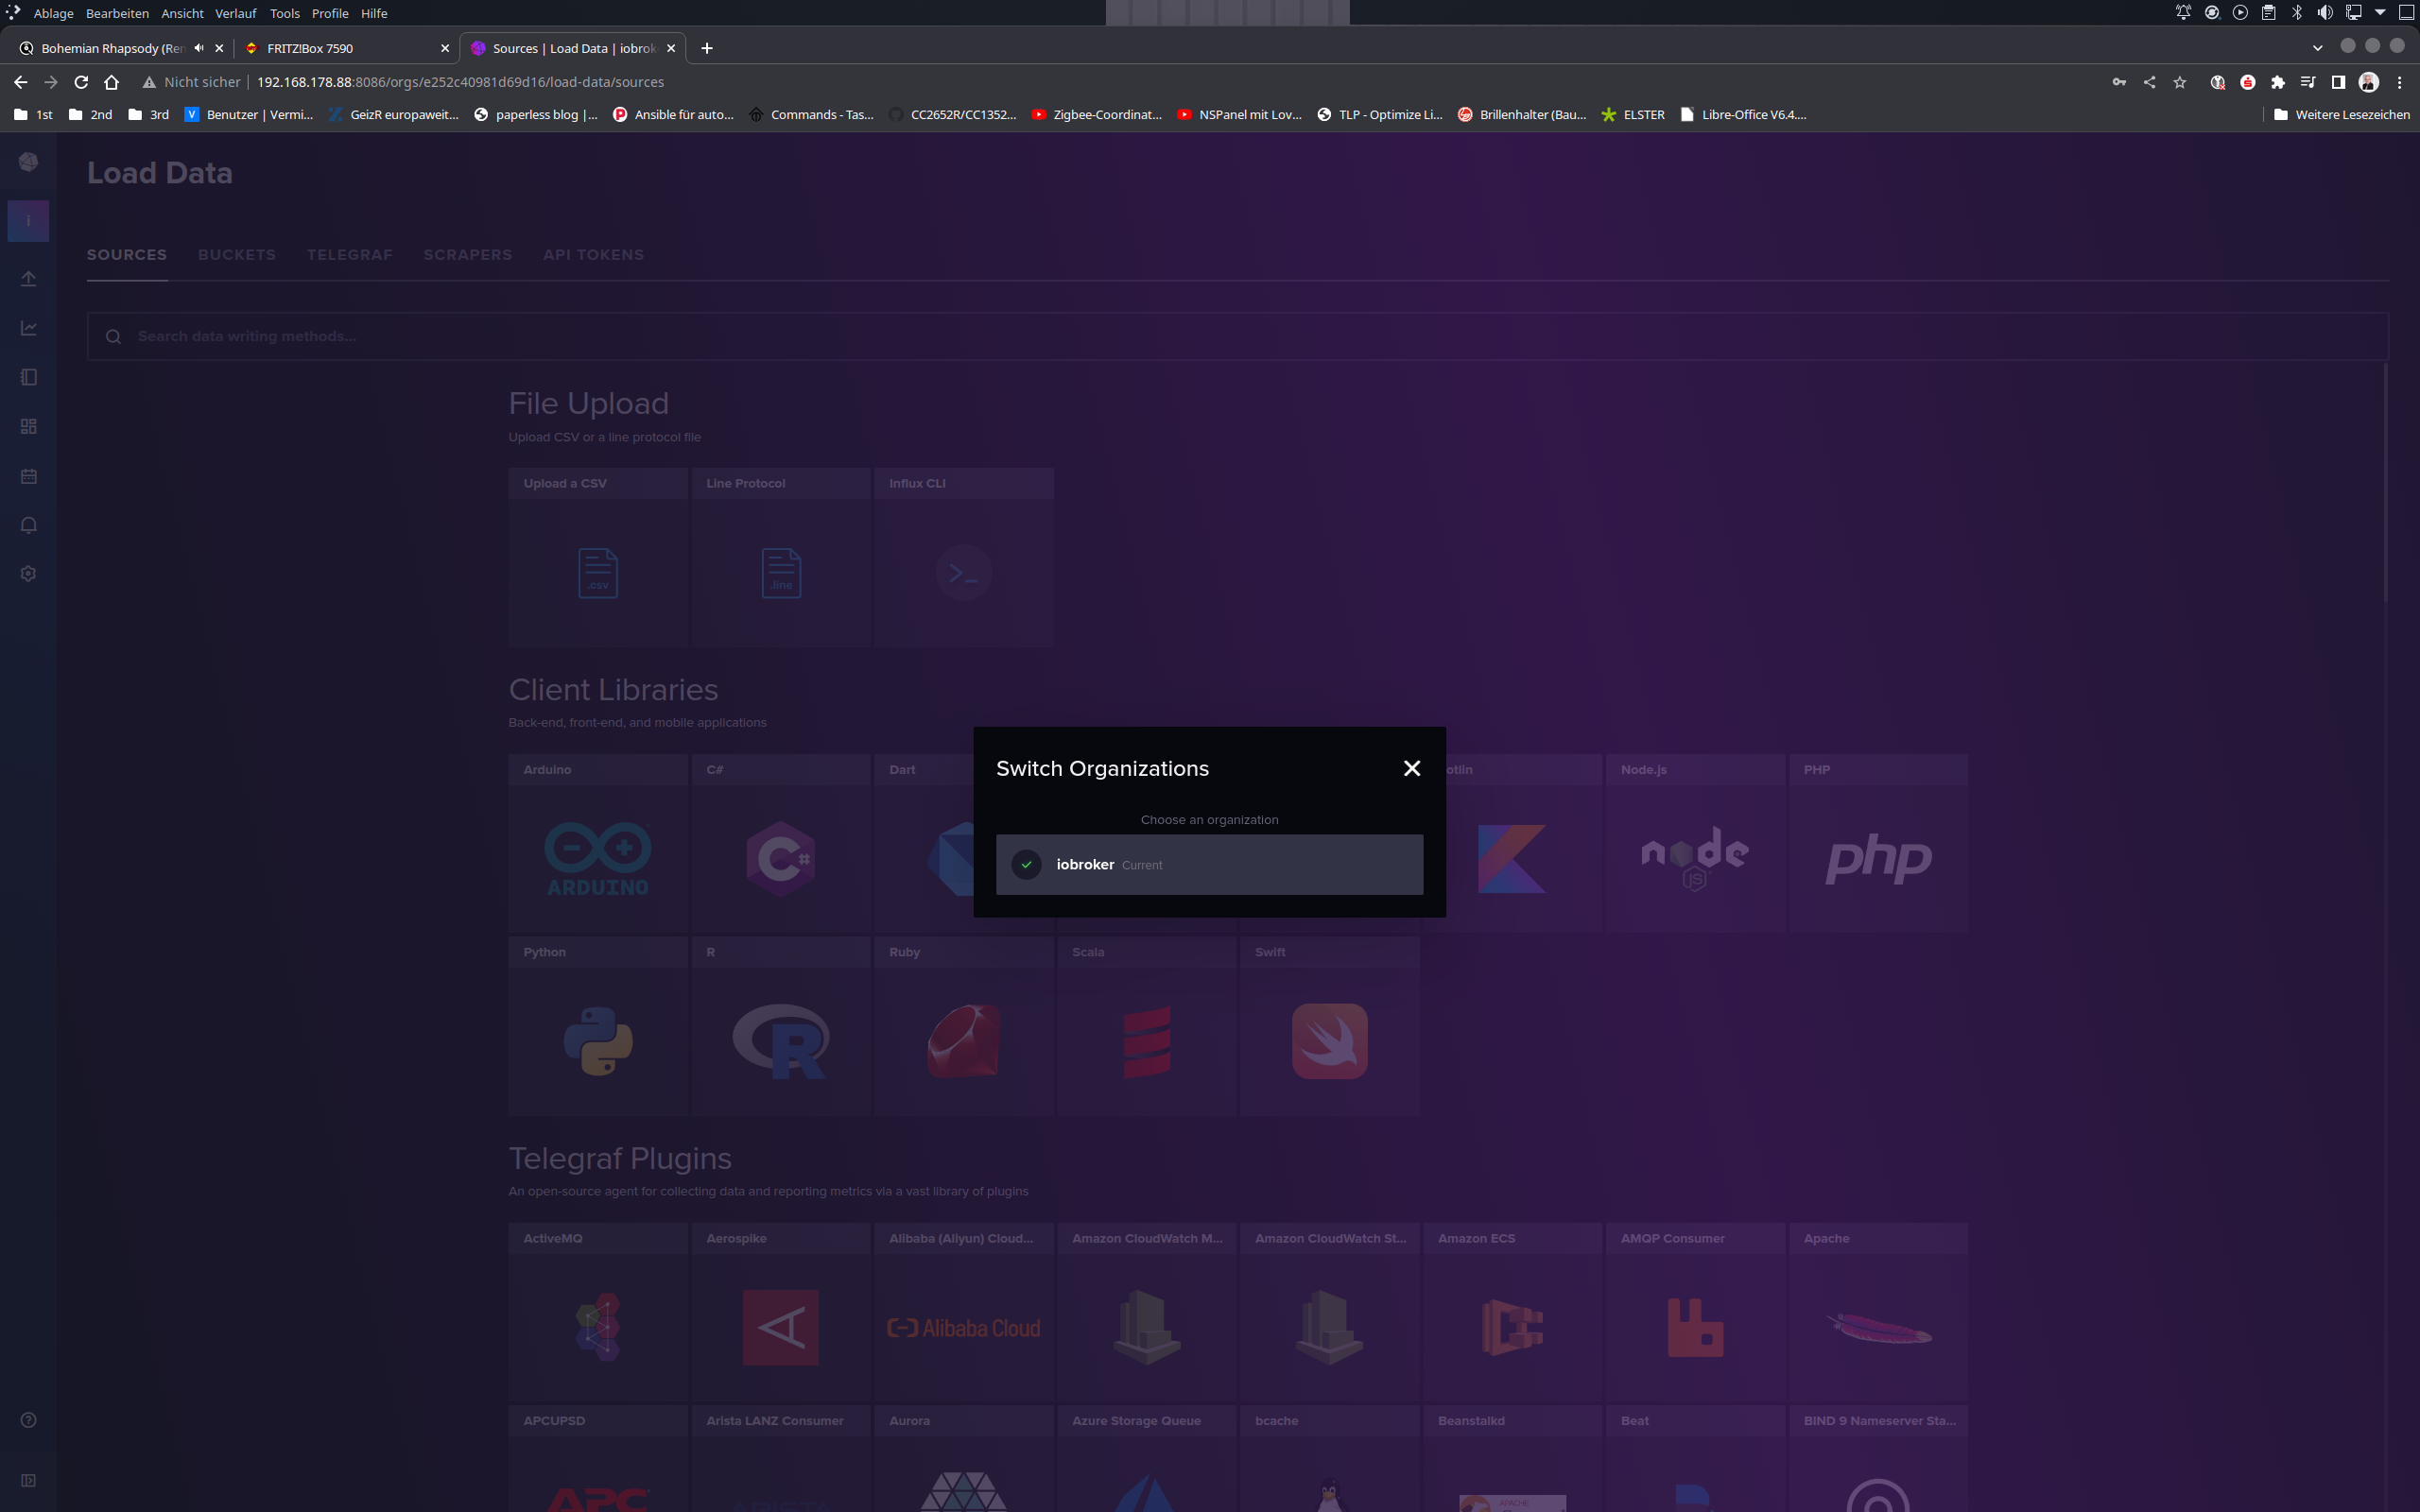Close the Switch Organizations dialog

click(x=1411, y=768)
